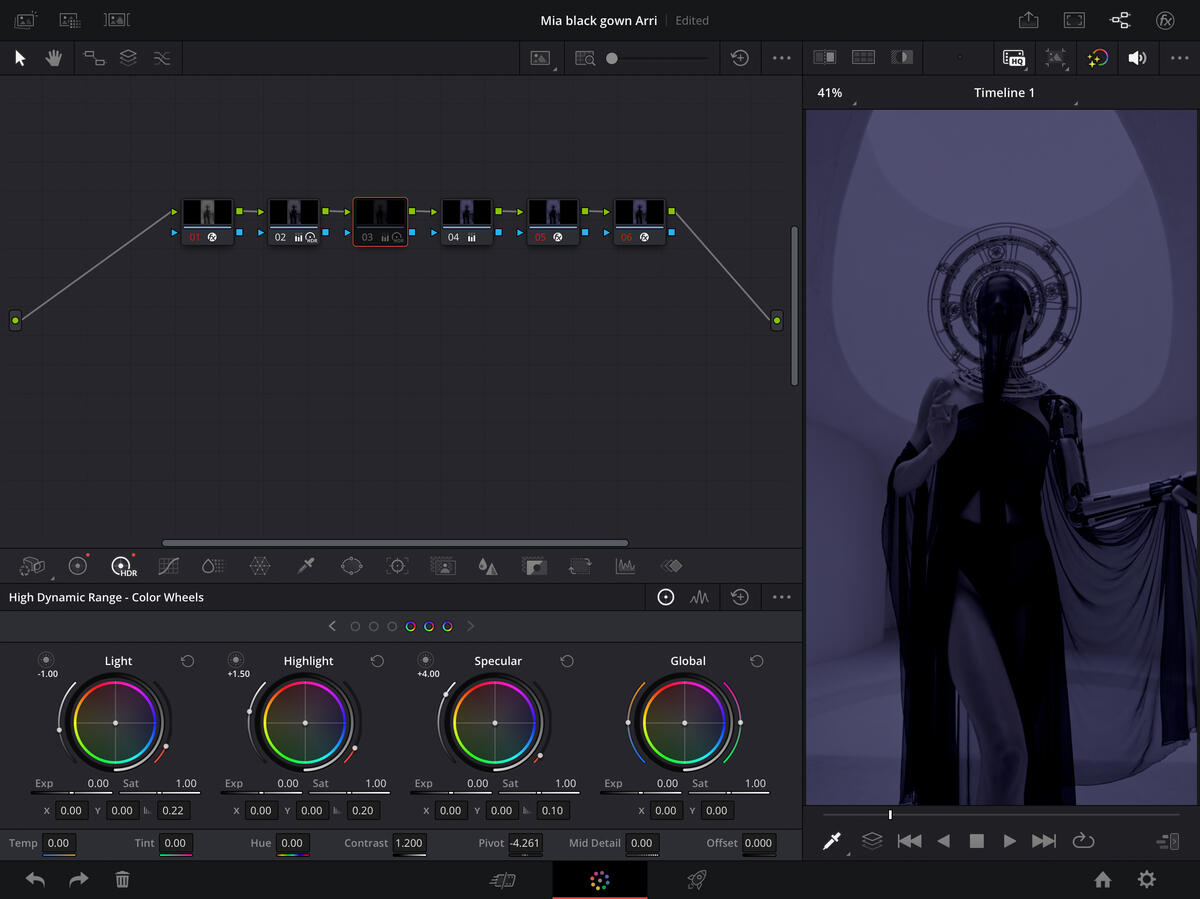Screen dimensions: 1200x899
Task: Open the Tracker palette
Action: coord(397,566)
